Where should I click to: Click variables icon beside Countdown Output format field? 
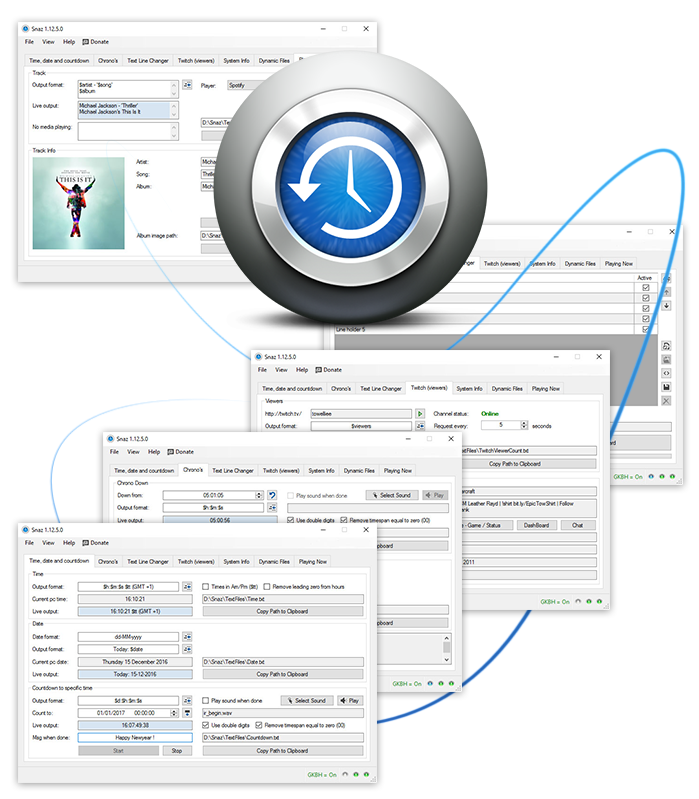click(187, 701)
